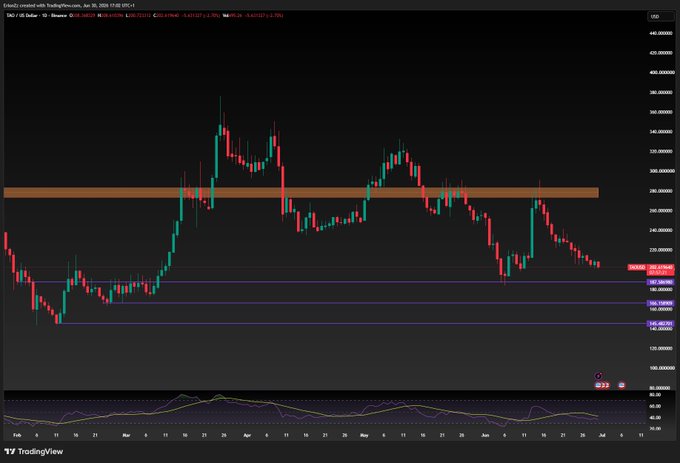The height and width of the screenshot is (463, 680).
Task: Click the May label on time axis
Action: pyautogui.click(x=364, y=435)
